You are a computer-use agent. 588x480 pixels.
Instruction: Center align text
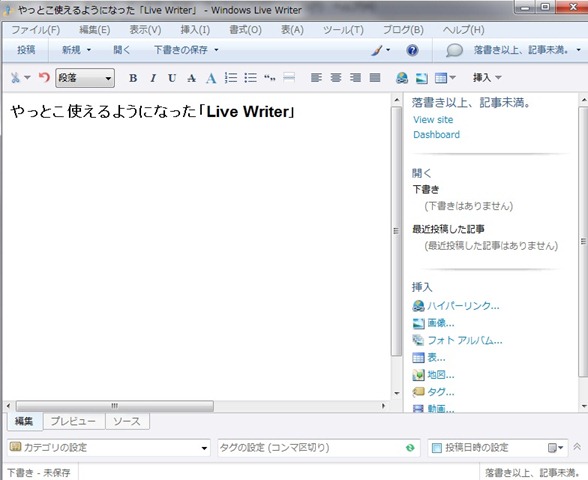[336, 78]
